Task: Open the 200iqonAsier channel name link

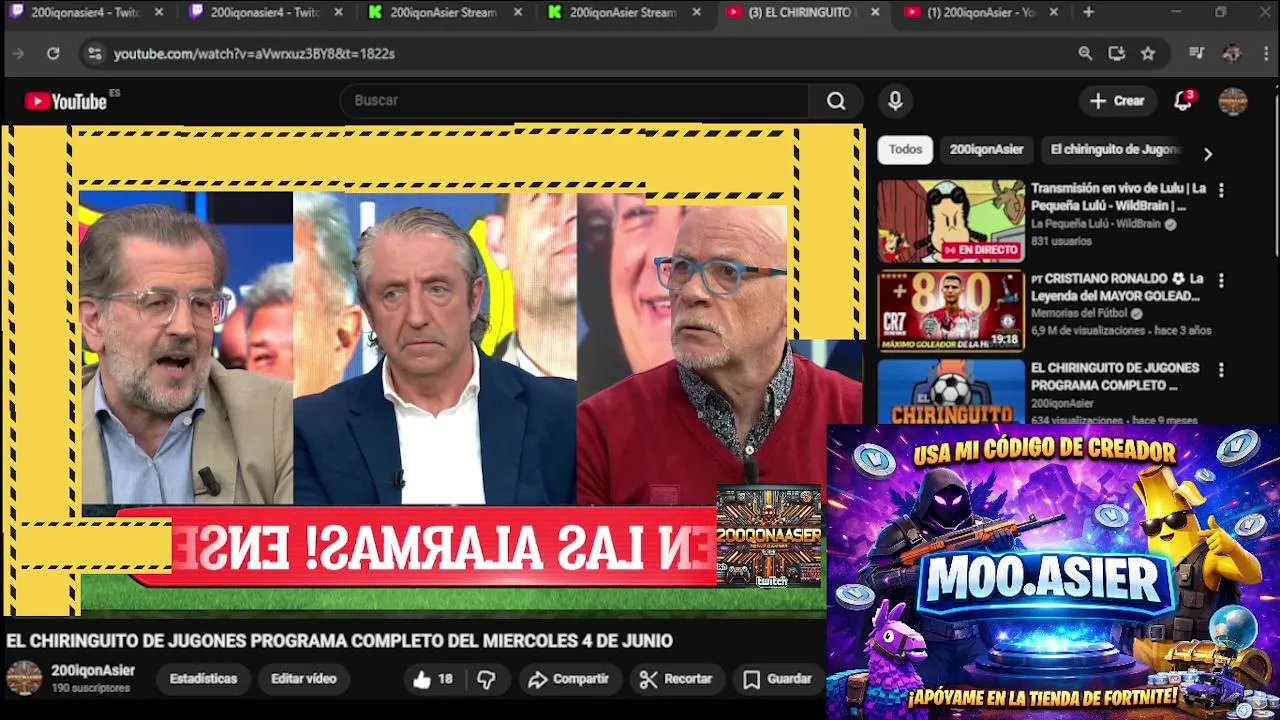Action: pos(93,671)
